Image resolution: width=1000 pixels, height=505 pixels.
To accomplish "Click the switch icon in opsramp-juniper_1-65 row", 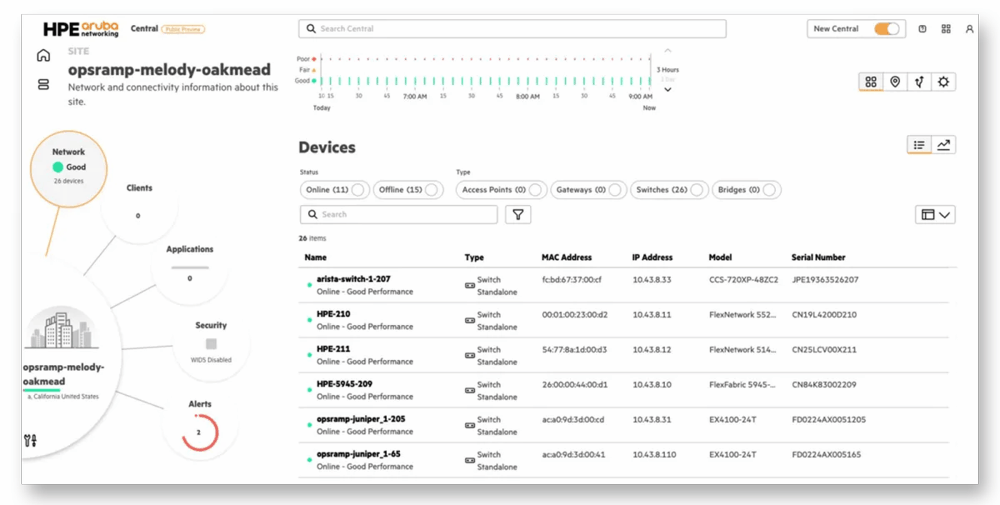I will click(470, 460).
